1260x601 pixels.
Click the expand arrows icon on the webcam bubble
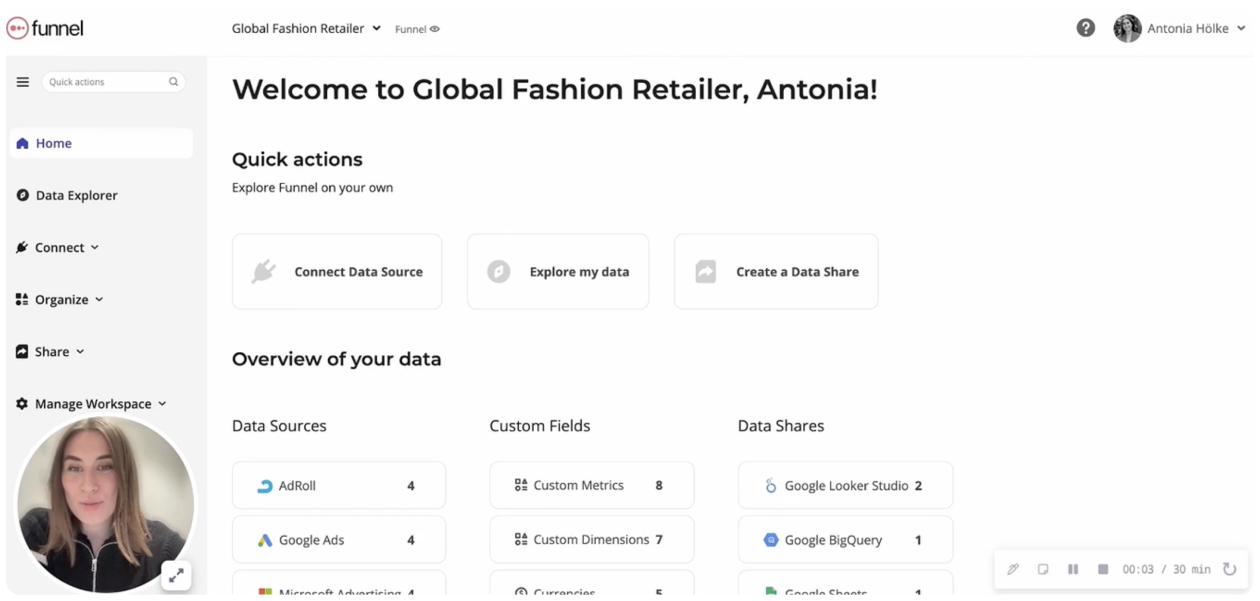point(176,575)
